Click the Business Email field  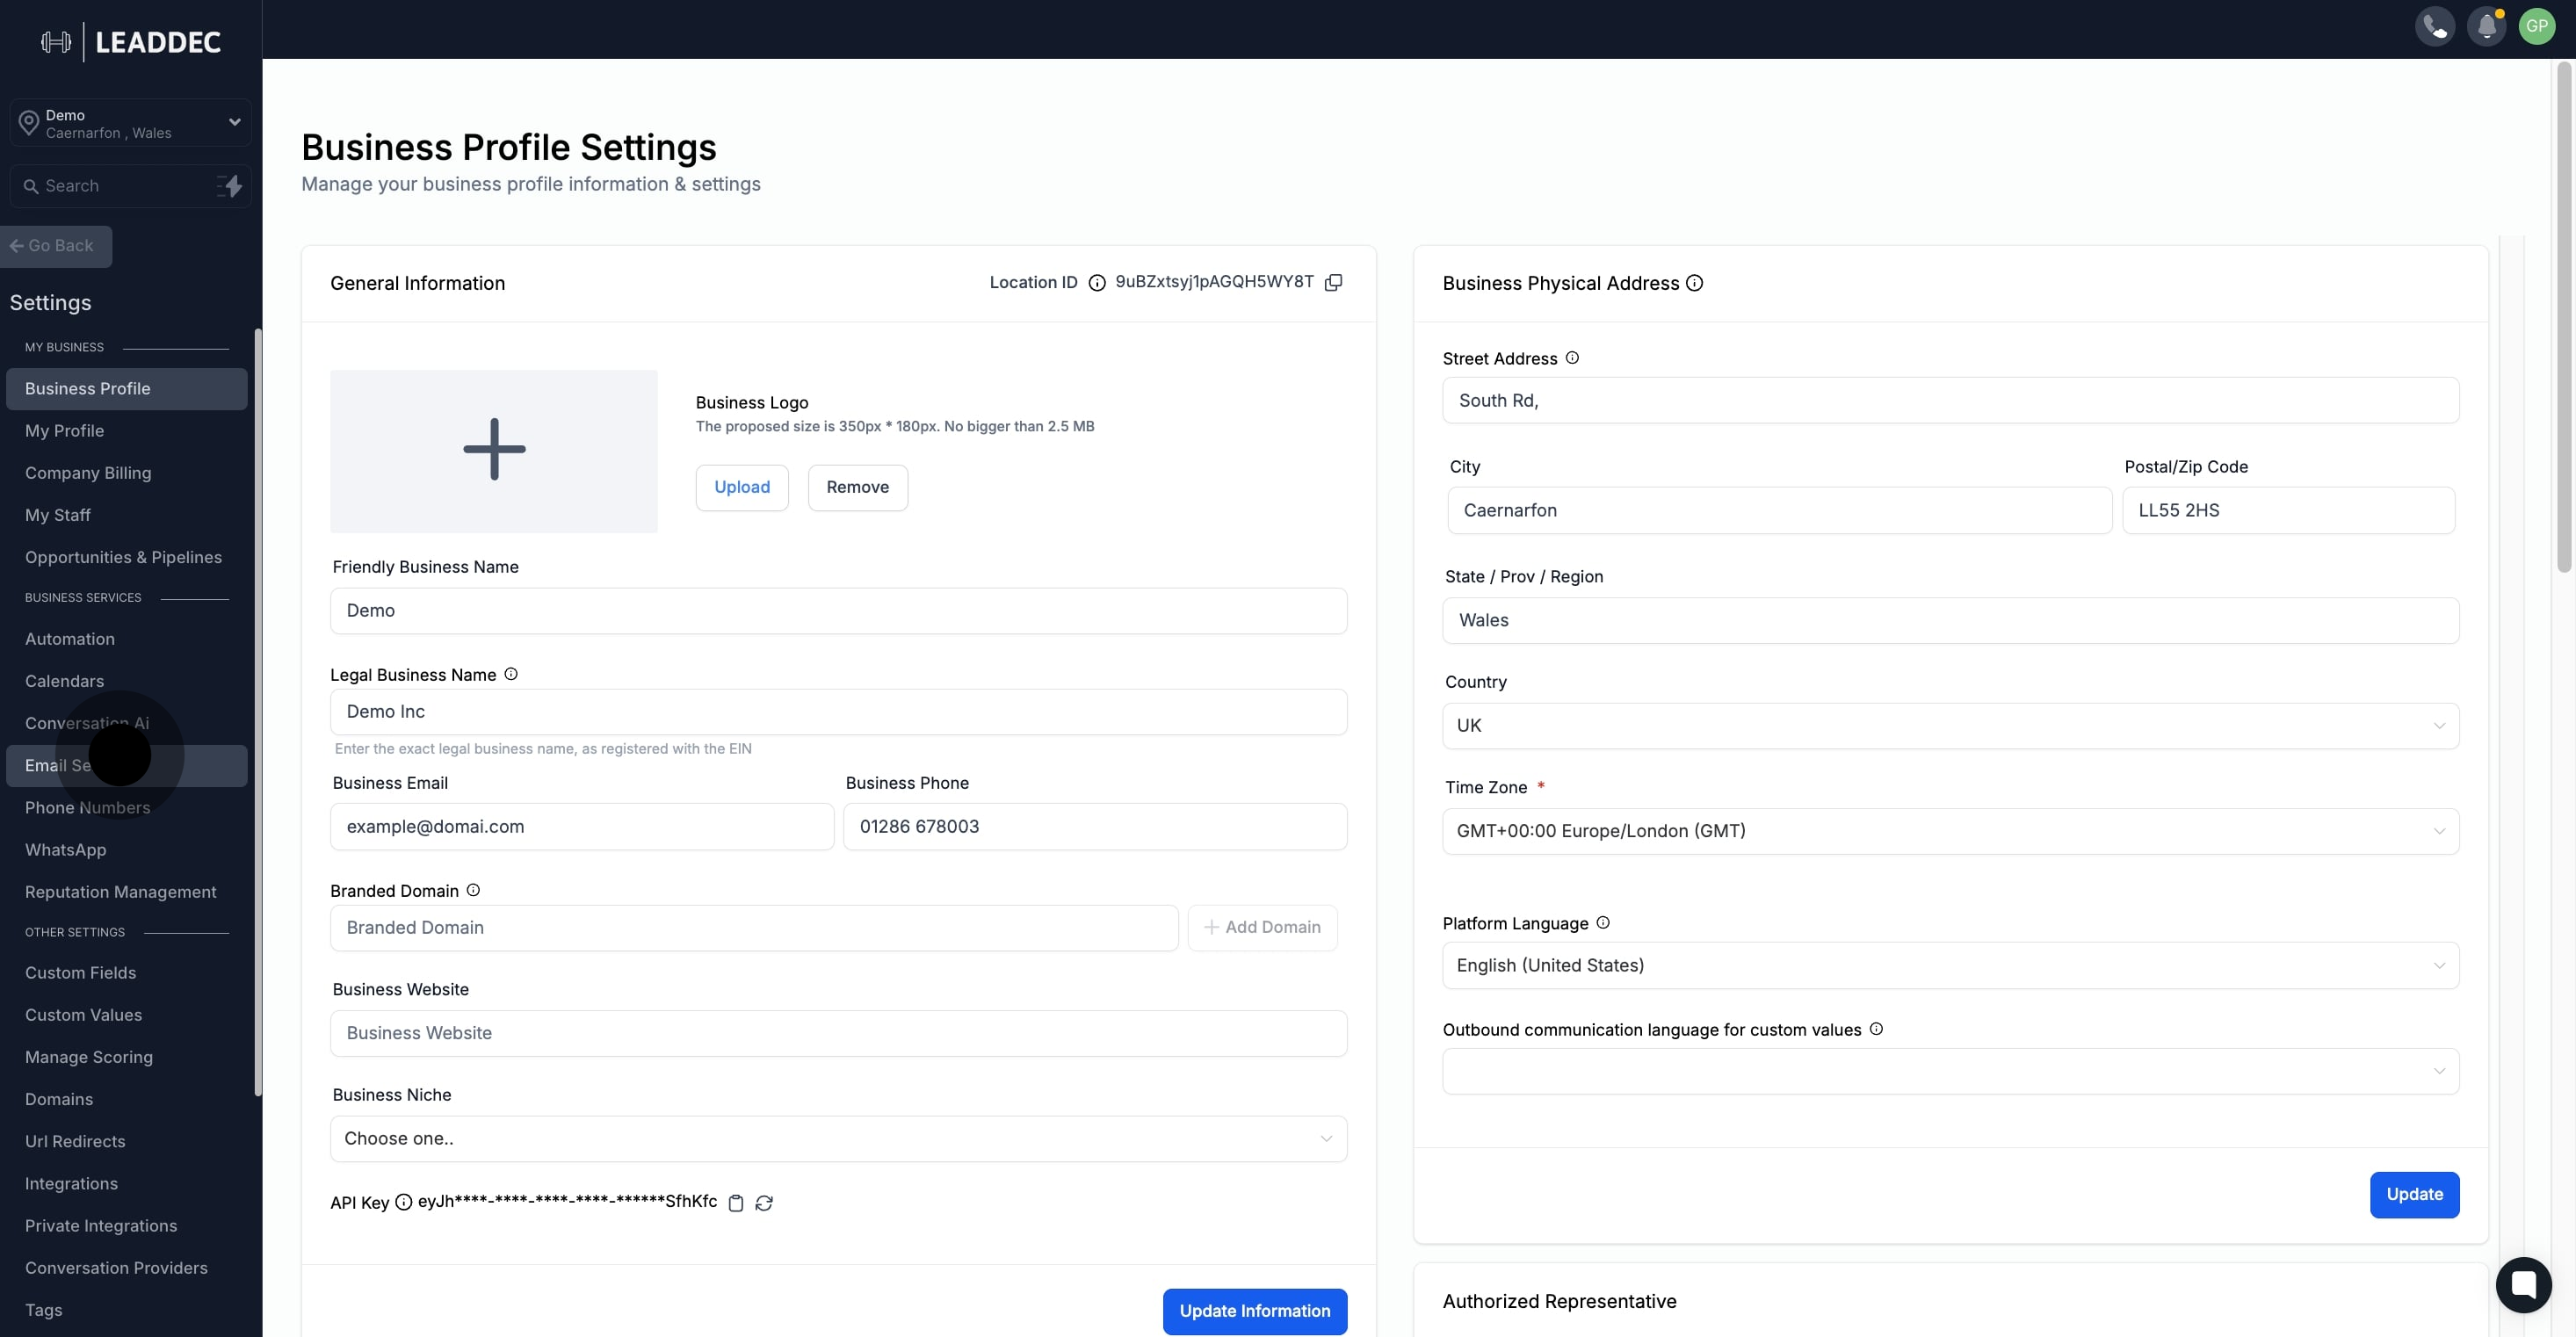coord(582,827)
